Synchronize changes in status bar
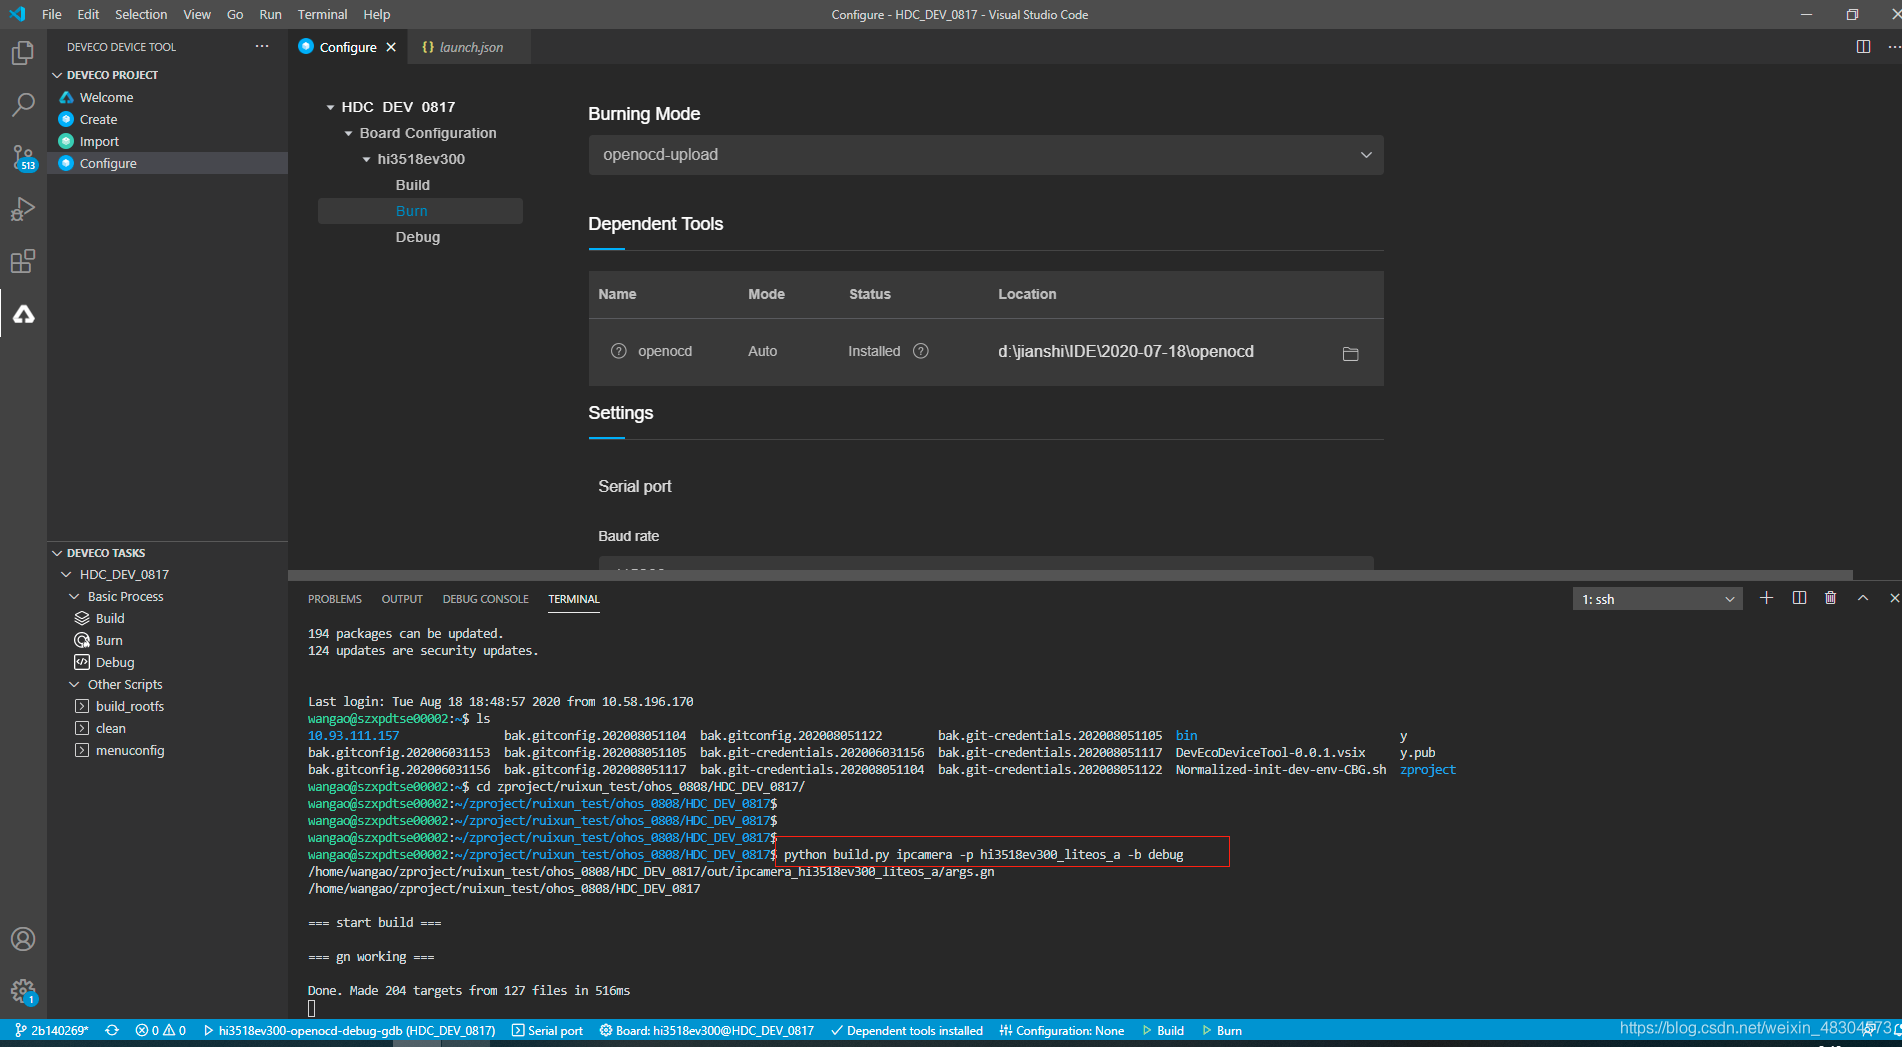 click(112, 1031)
